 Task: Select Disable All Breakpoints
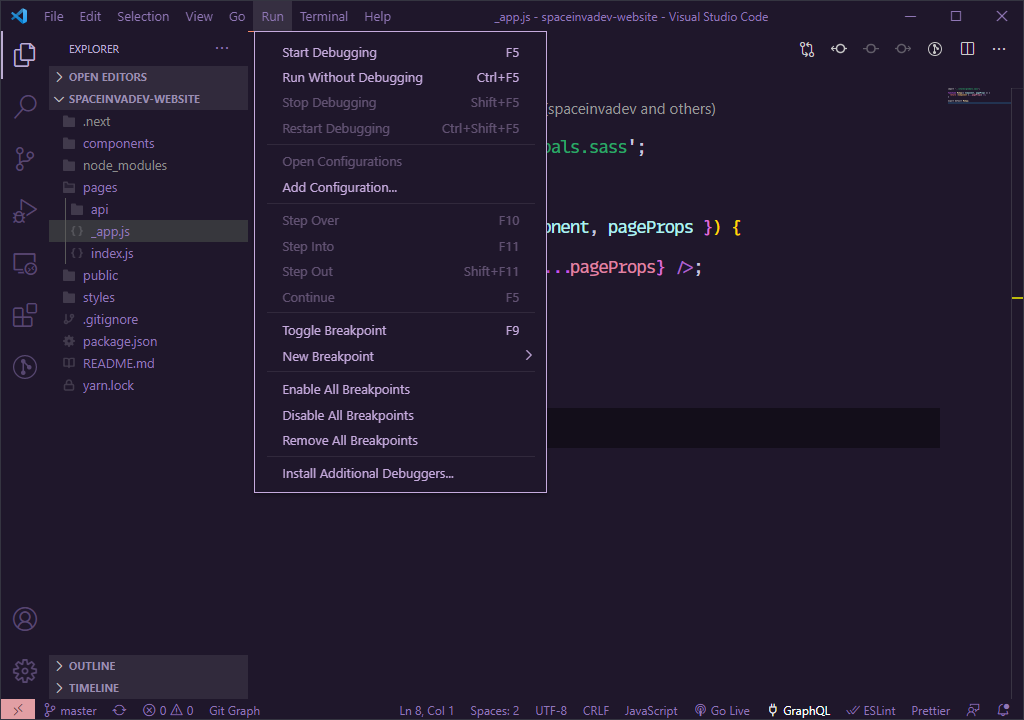pos(400,416)
